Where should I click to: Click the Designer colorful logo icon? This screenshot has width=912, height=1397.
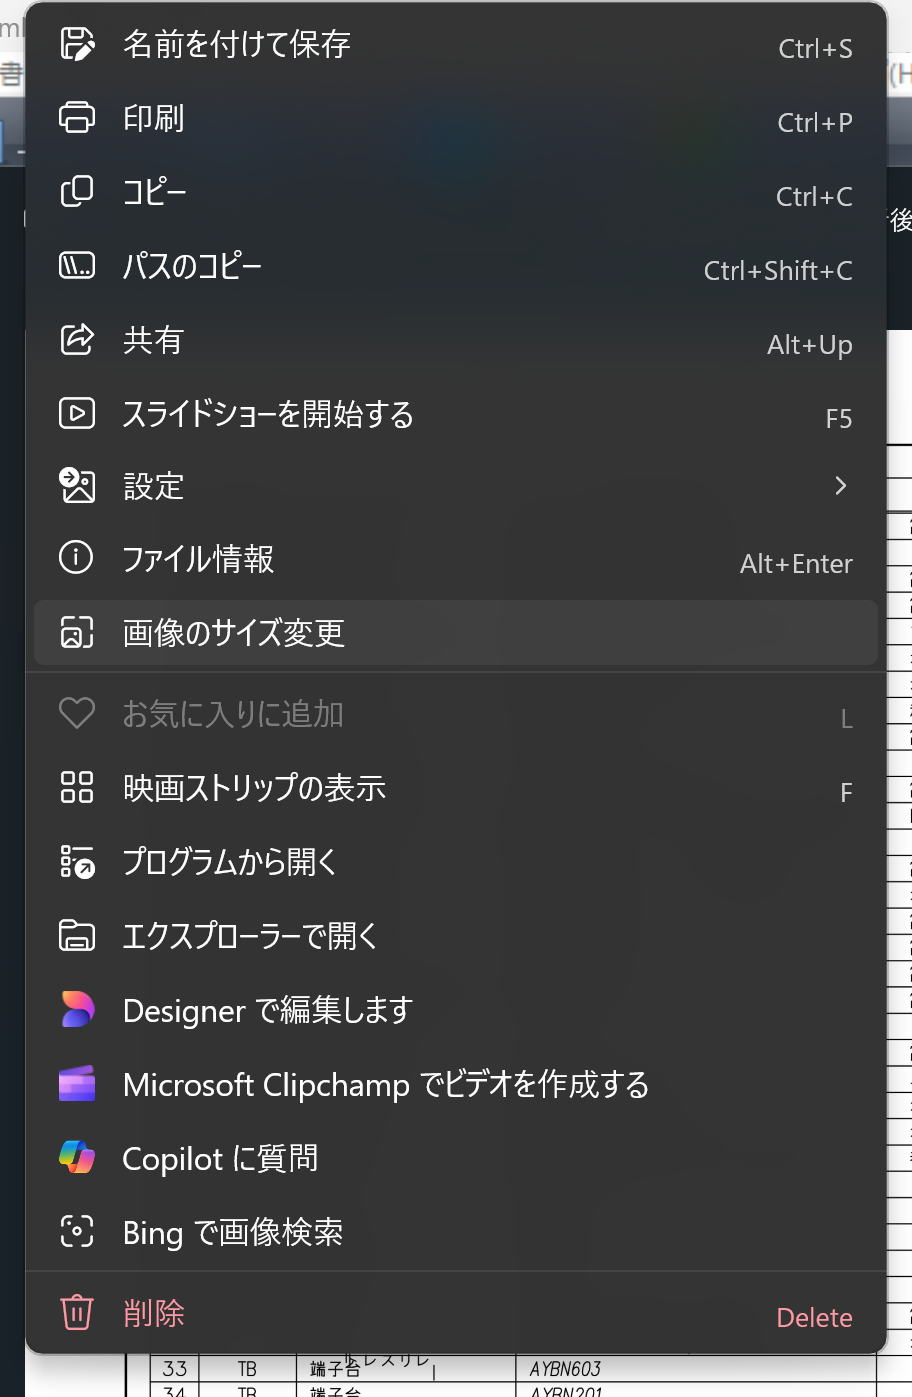pos(77,1010)
